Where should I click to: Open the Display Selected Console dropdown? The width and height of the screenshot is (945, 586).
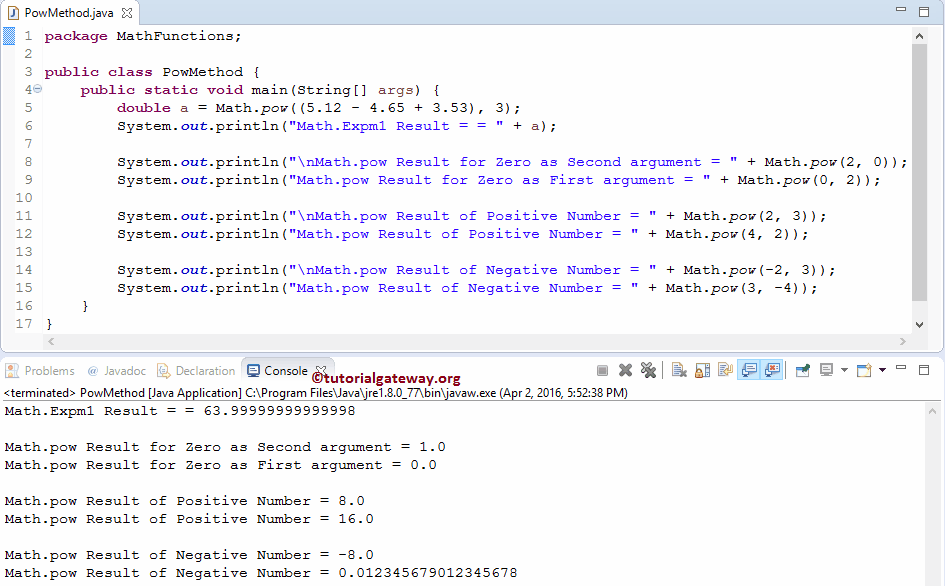[x=844, y=369]
